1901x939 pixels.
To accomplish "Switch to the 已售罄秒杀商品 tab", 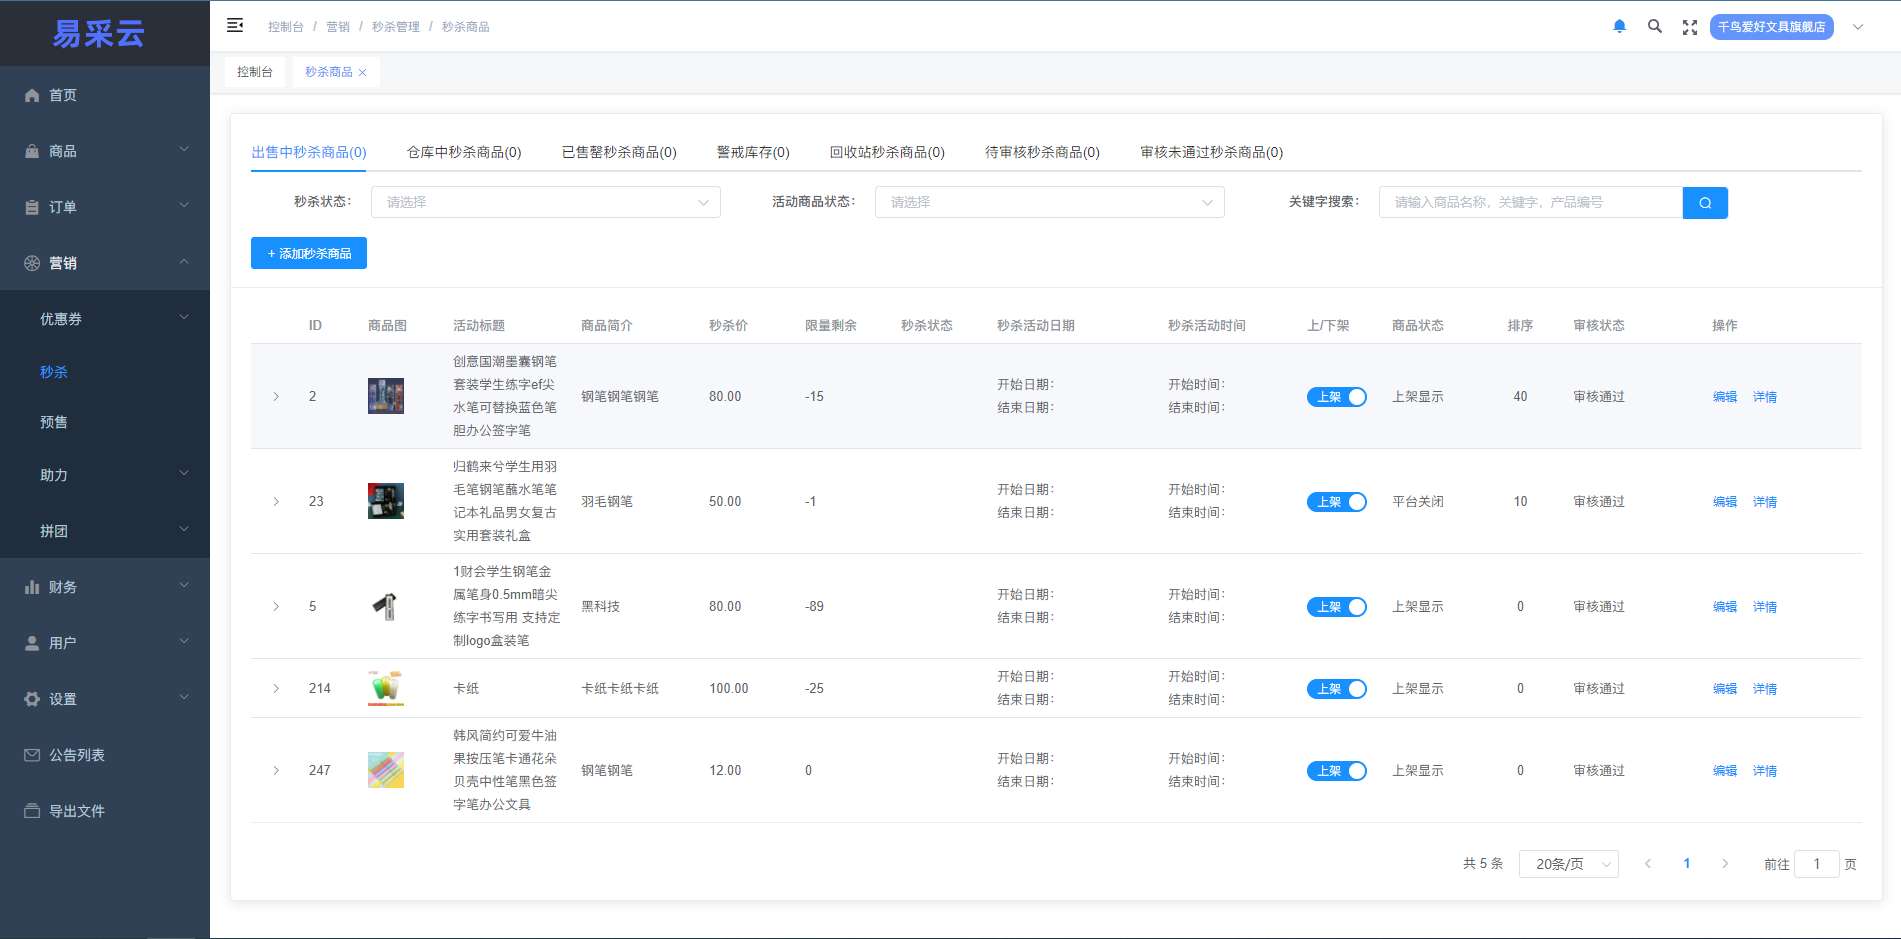I will click(x=618, y=152).
